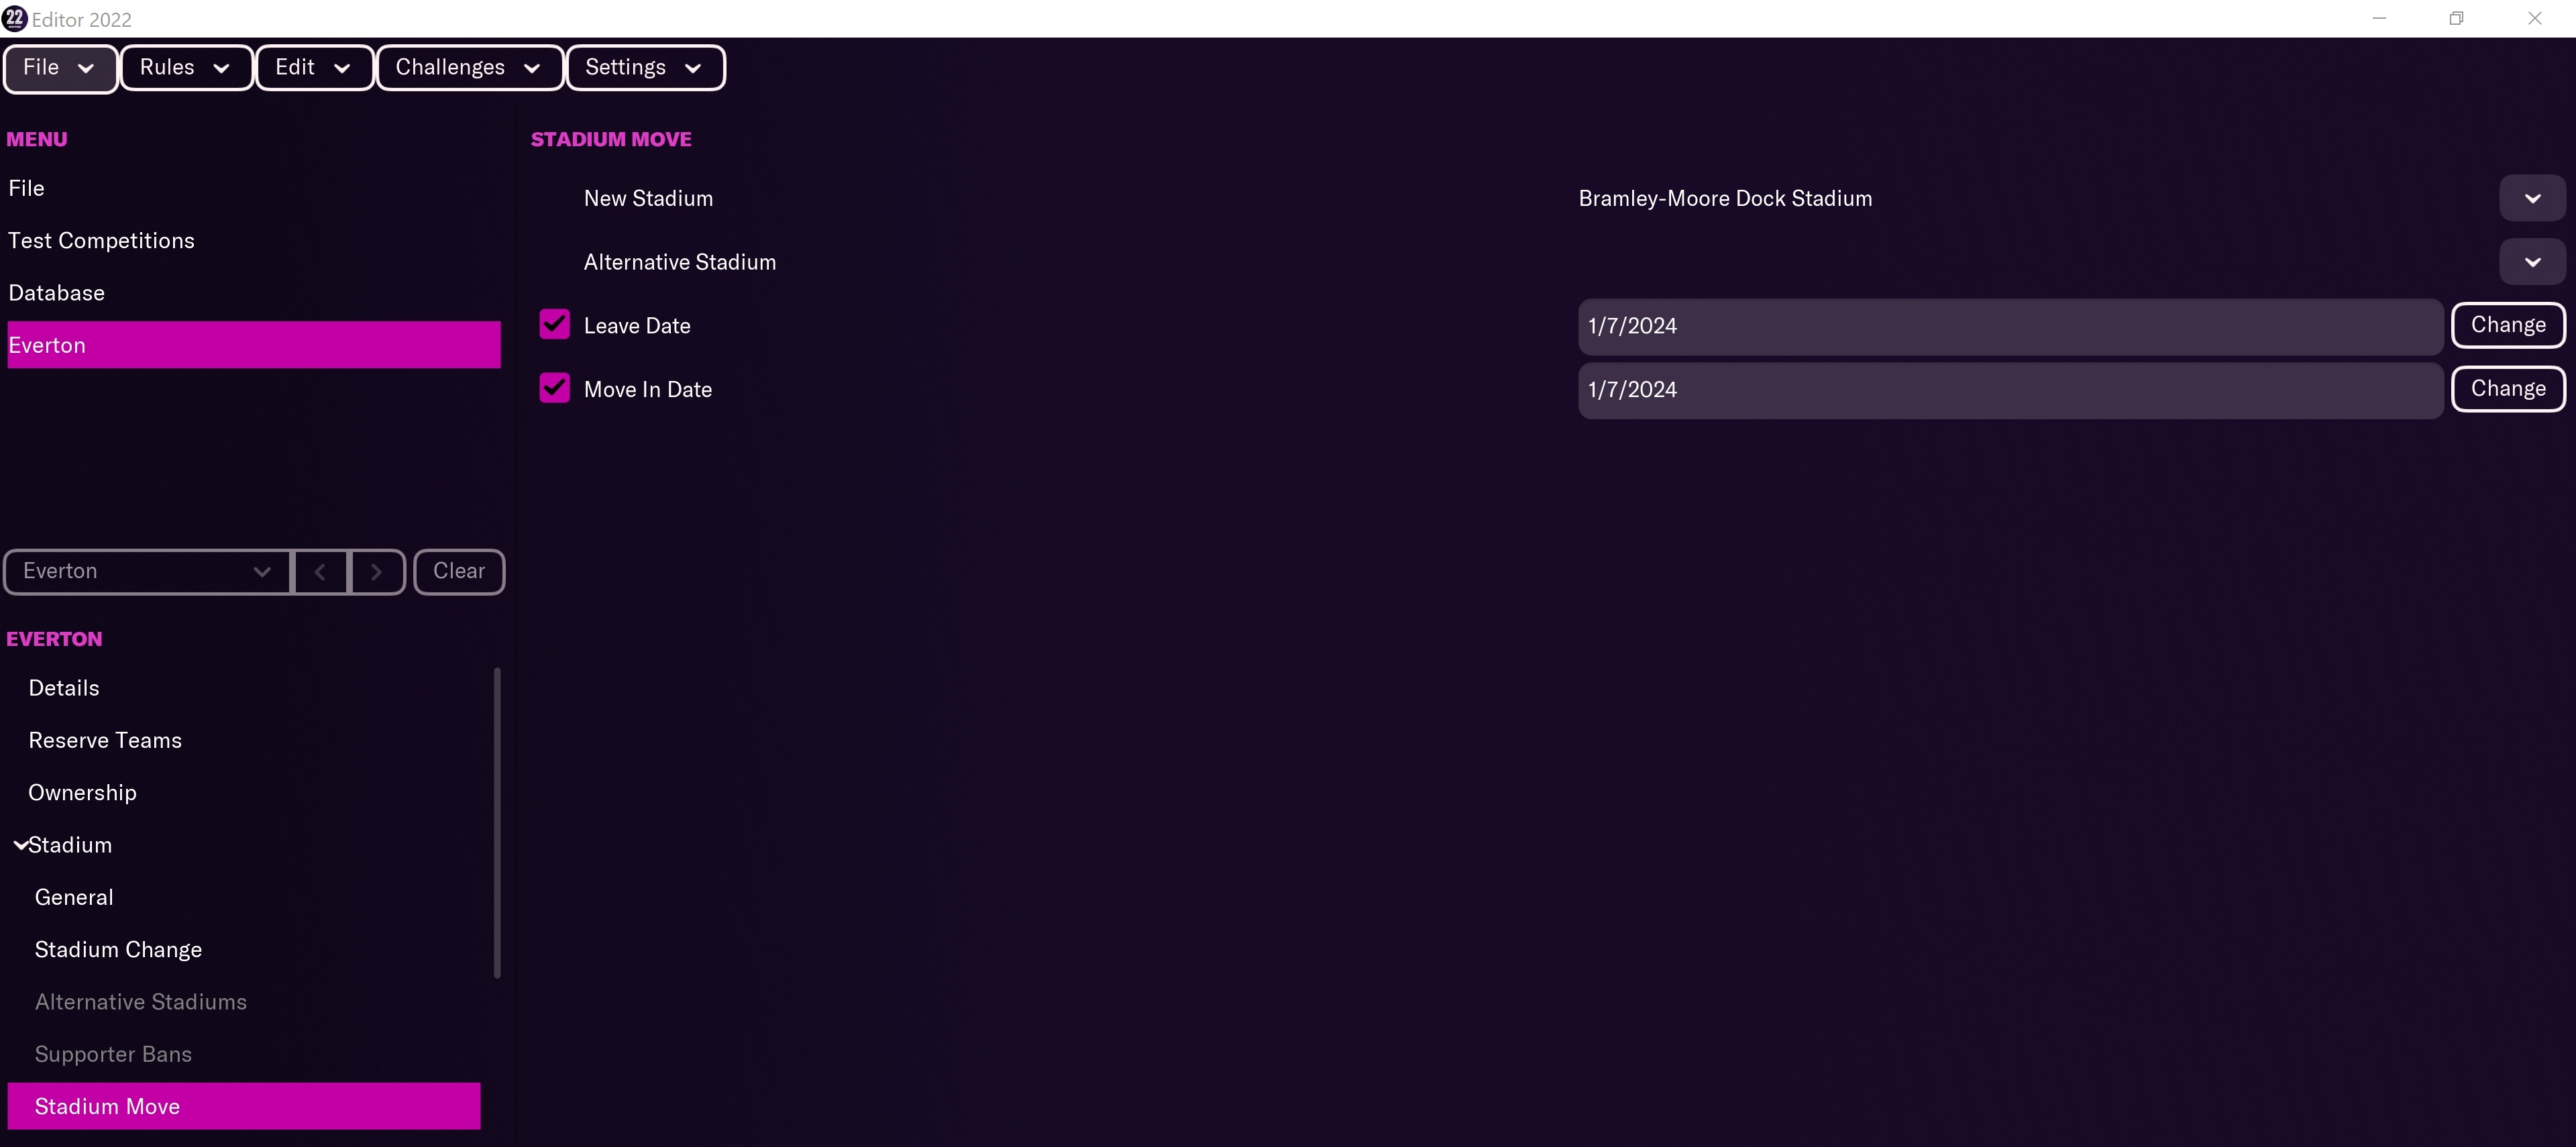This screenshot has width=2576, height=1147.
Task: Select File in the left menu
Action: click(x=253, y=188)
